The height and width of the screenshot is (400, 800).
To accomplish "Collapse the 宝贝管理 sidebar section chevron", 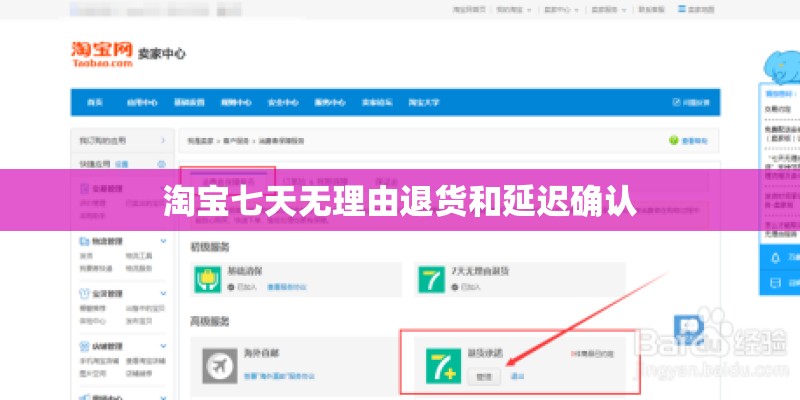I will pos(163,293).
